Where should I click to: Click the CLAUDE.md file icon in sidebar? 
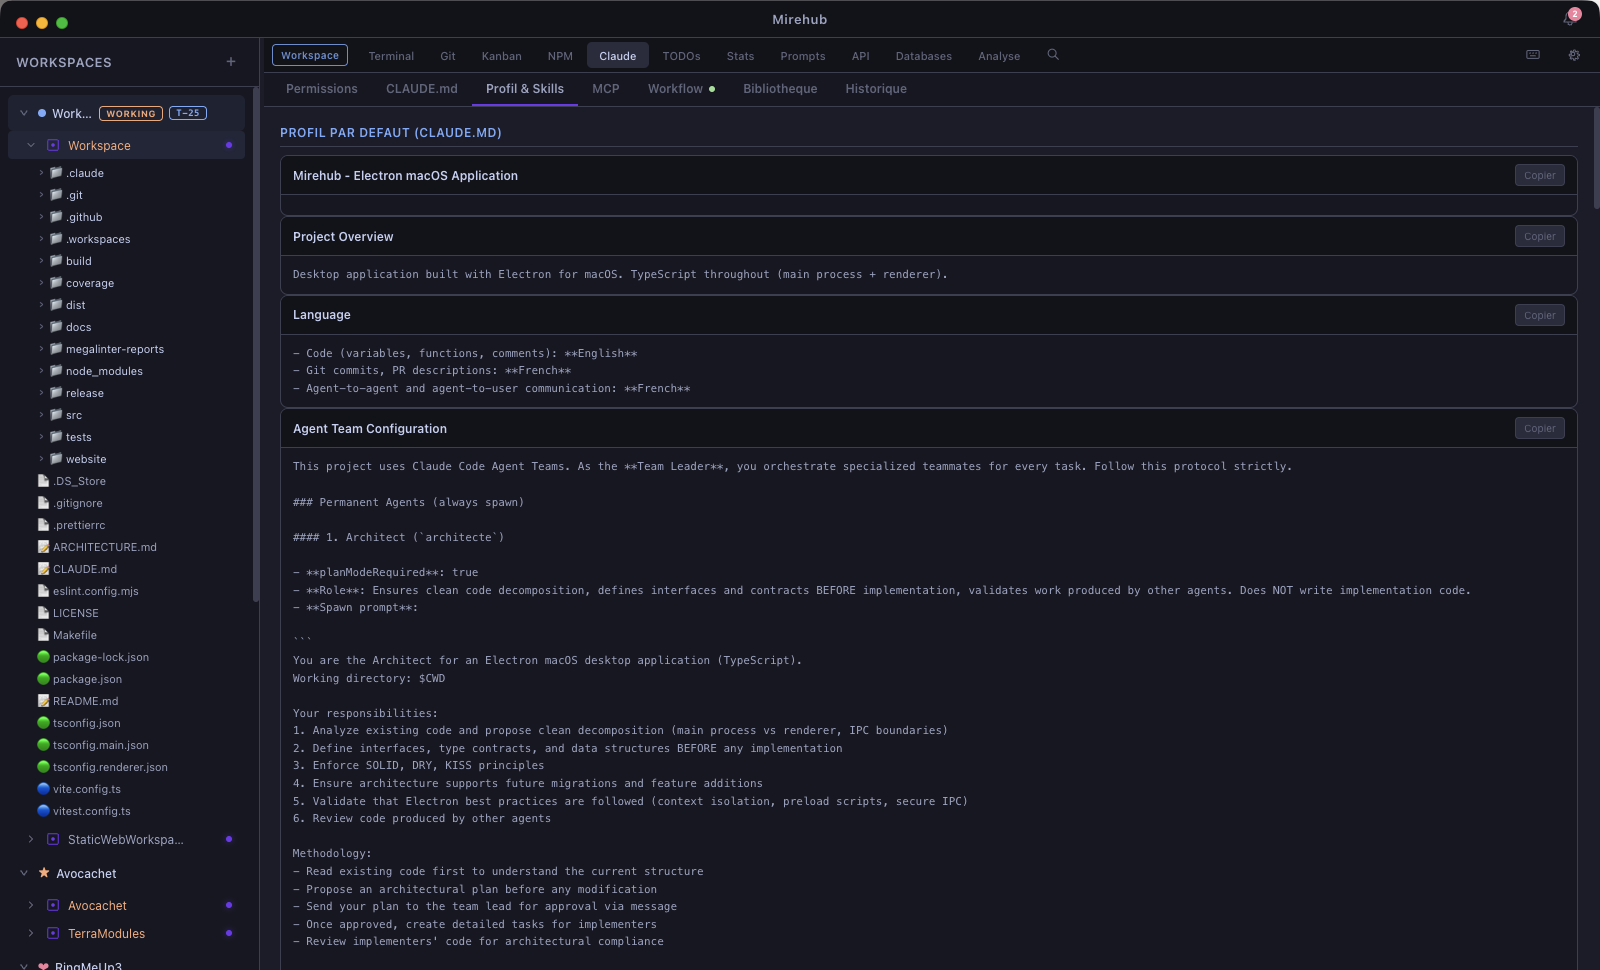(x=43, y=568)
